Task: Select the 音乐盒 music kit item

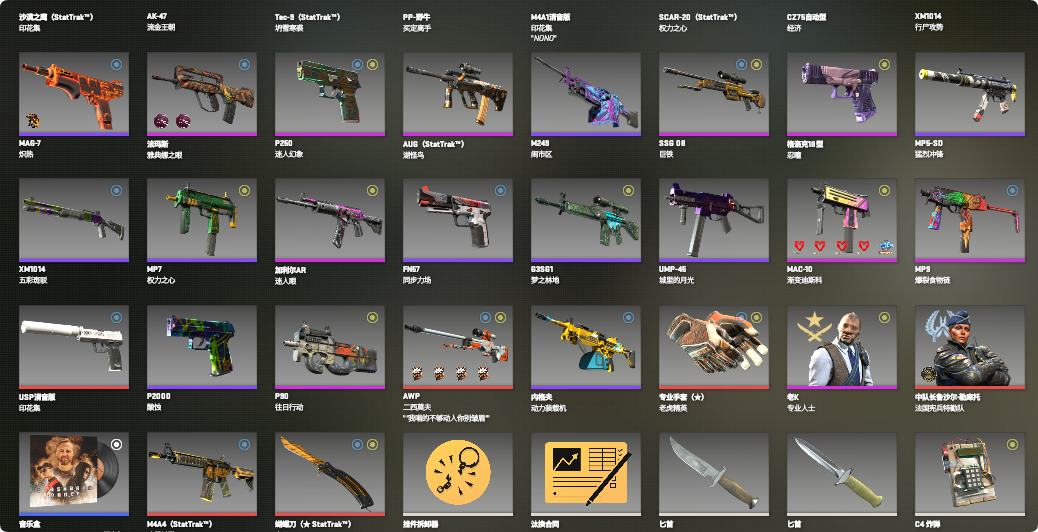Action: tap(73, 473)
